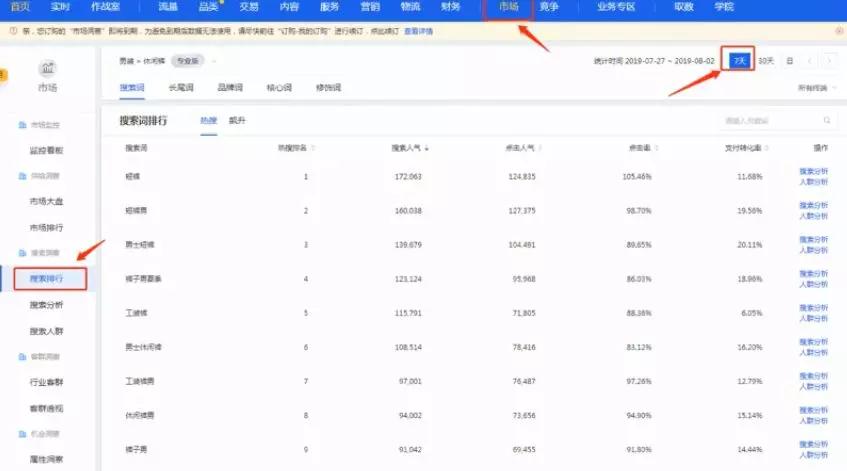Screen dimensions: 847x471
Task: Select the 7天 time range button
Action: 739,61
